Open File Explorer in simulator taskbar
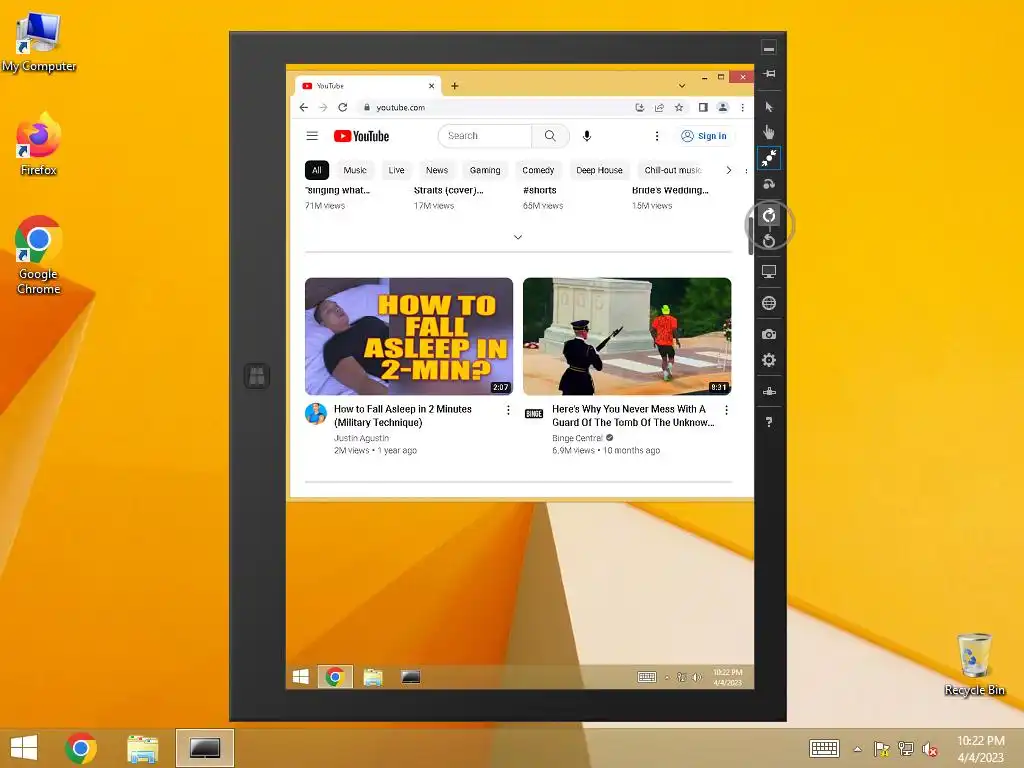1024x768 pixels. pos(373,677)
